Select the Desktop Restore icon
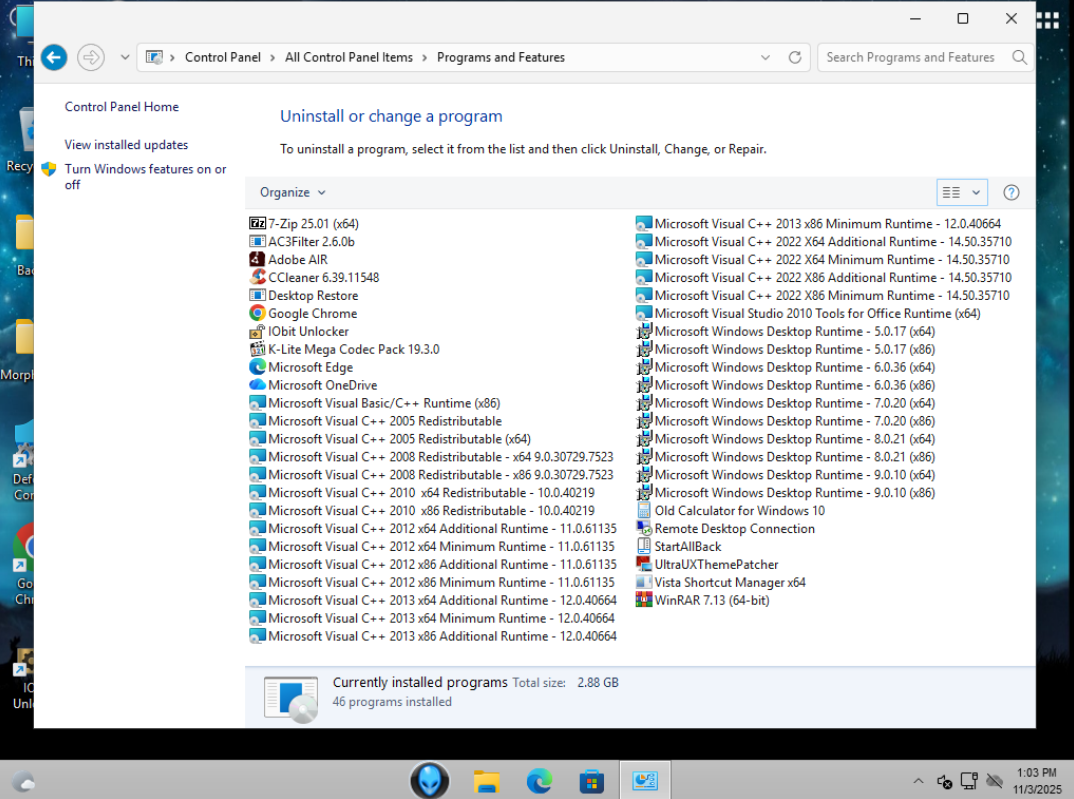This screenshot has height=799, width=1074. [257, 295]
